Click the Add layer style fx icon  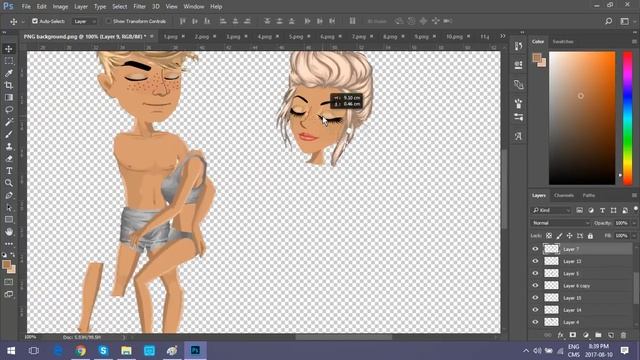(x=560, y=335)
